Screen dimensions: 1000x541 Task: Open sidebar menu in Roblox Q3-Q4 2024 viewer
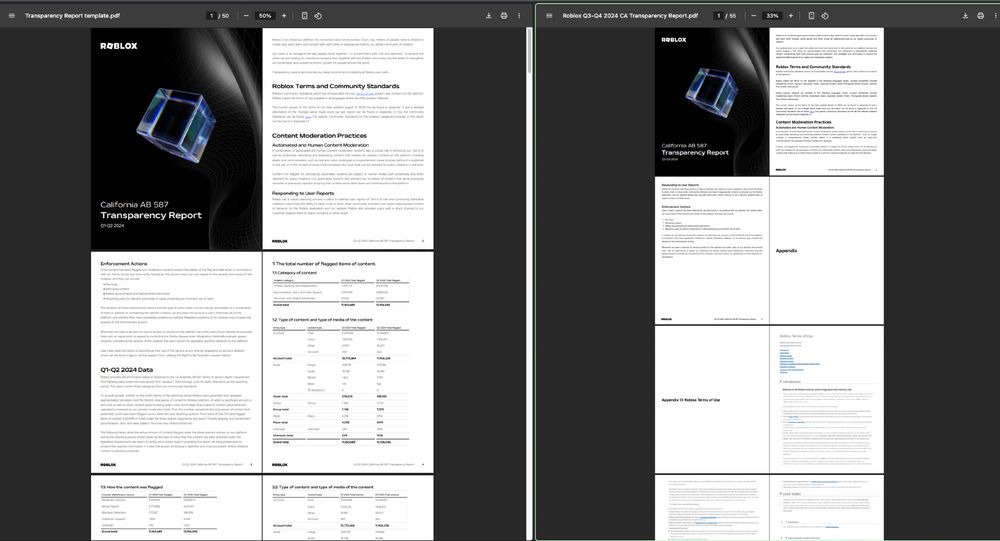(x=549, y=15)
